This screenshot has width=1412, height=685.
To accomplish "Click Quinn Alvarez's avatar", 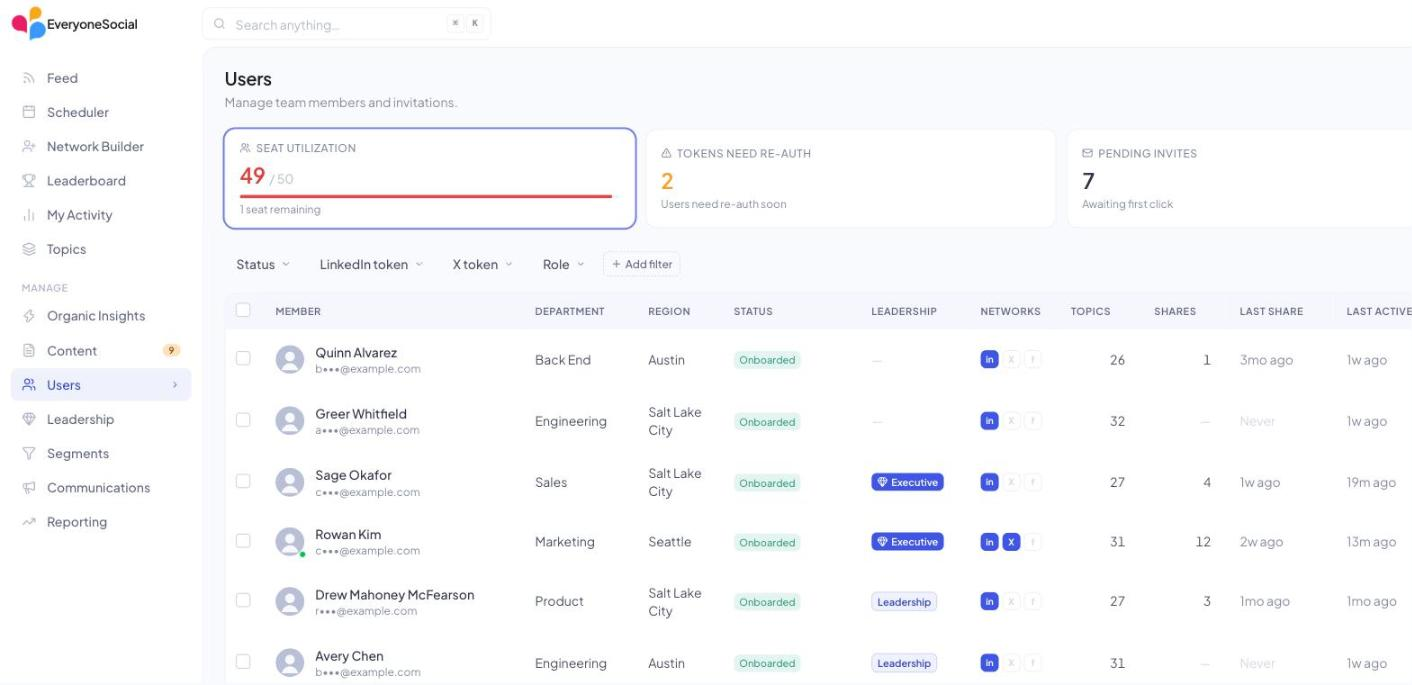I will pos(290,360).
